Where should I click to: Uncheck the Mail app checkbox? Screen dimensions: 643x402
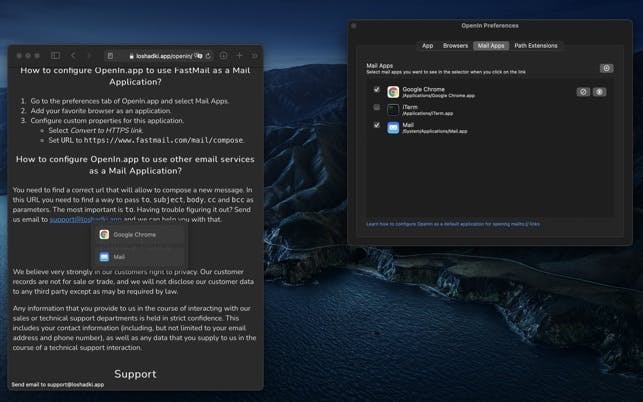coord(376,125)
